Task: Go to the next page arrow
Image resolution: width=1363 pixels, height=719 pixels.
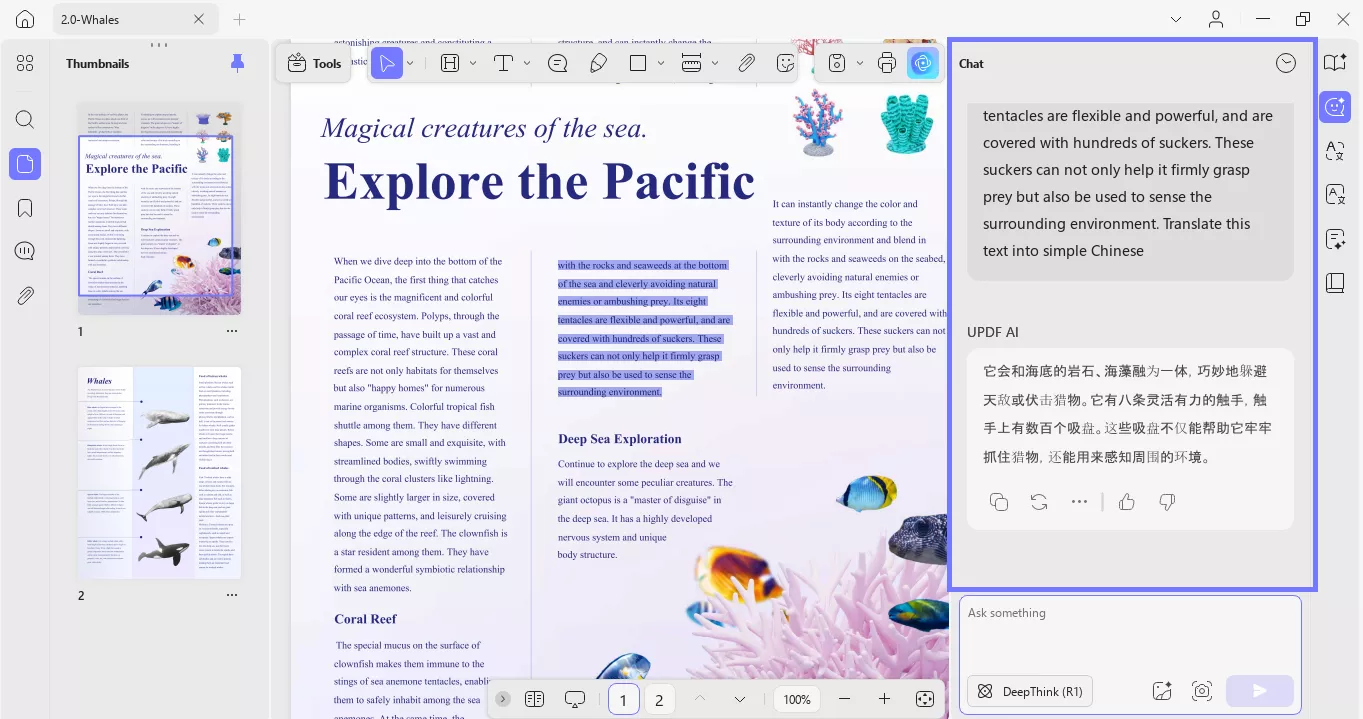Action: (x=740, y=699)
